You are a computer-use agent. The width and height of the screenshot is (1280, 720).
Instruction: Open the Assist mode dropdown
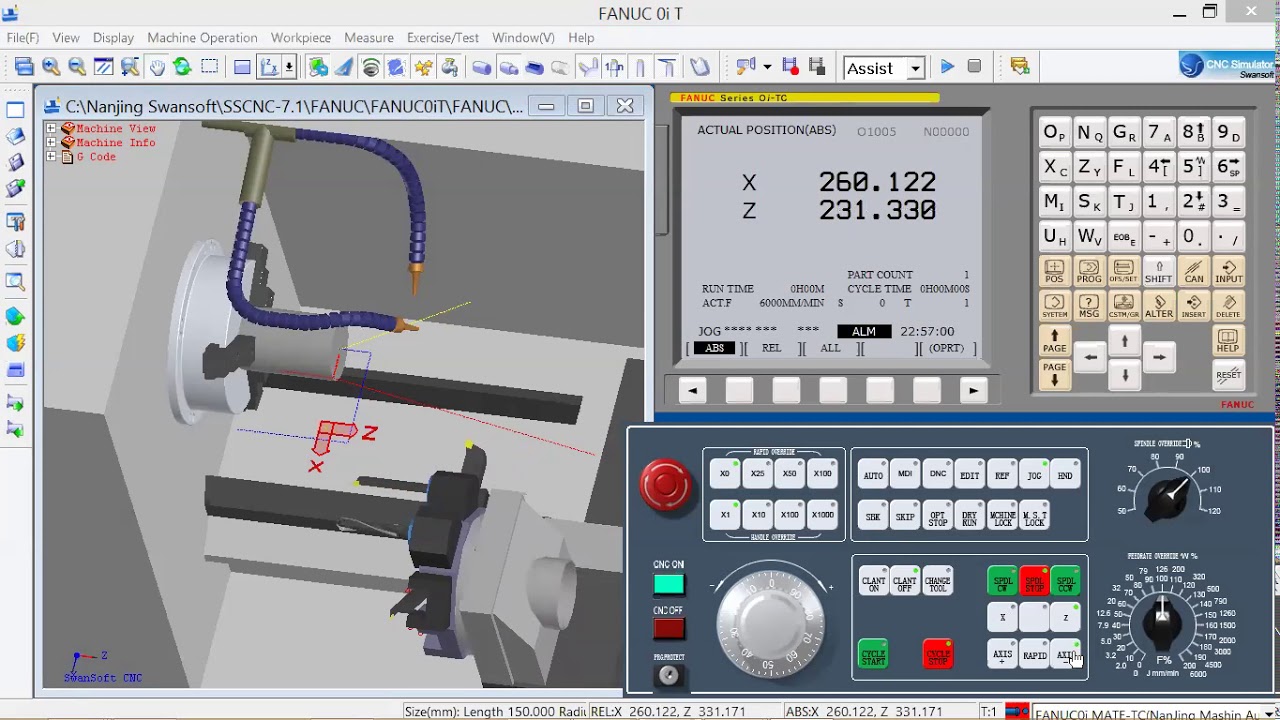[915, 68]
